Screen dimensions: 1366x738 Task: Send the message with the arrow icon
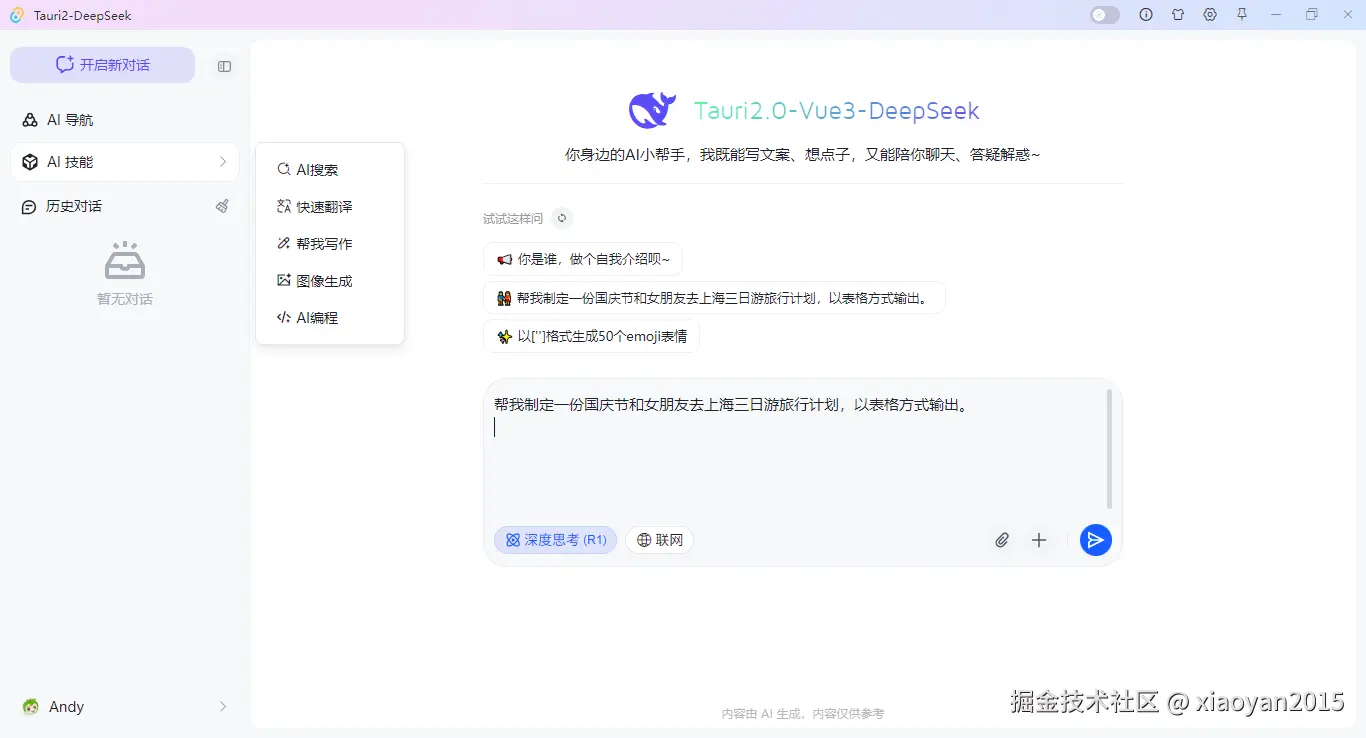tap(1095, 540)
